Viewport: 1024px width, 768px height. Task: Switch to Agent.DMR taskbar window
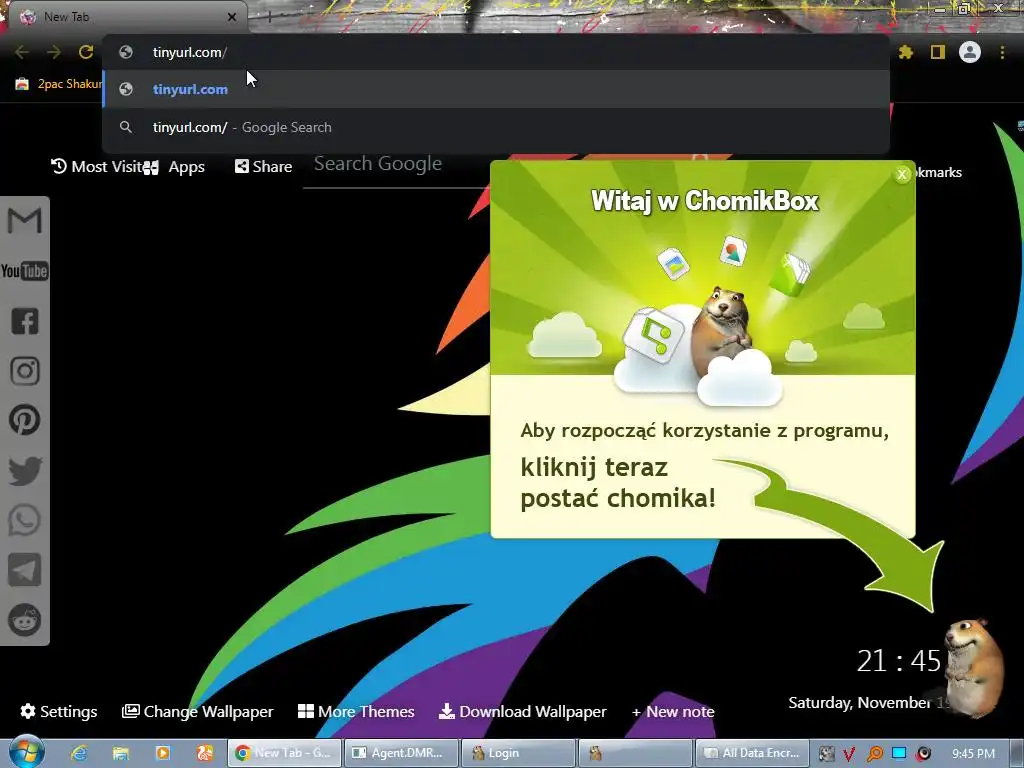[x=401, y=753]
